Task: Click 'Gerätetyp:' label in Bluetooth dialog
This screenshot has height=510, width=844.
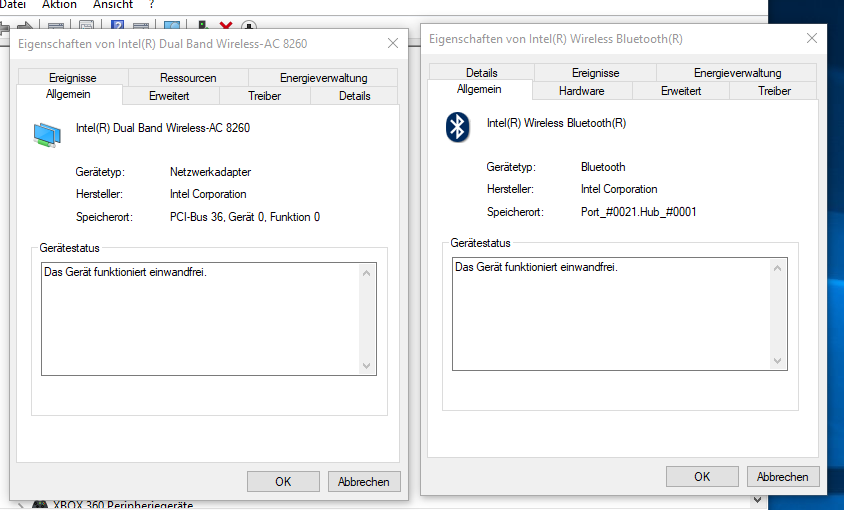Action: [511, 167]
